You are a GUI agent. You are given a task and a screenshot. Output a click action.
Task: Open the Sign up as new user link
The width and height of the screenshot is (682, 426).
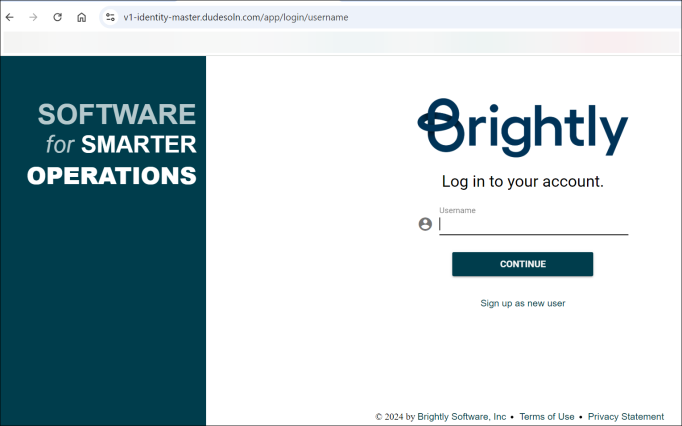click(x=522, y=303)
